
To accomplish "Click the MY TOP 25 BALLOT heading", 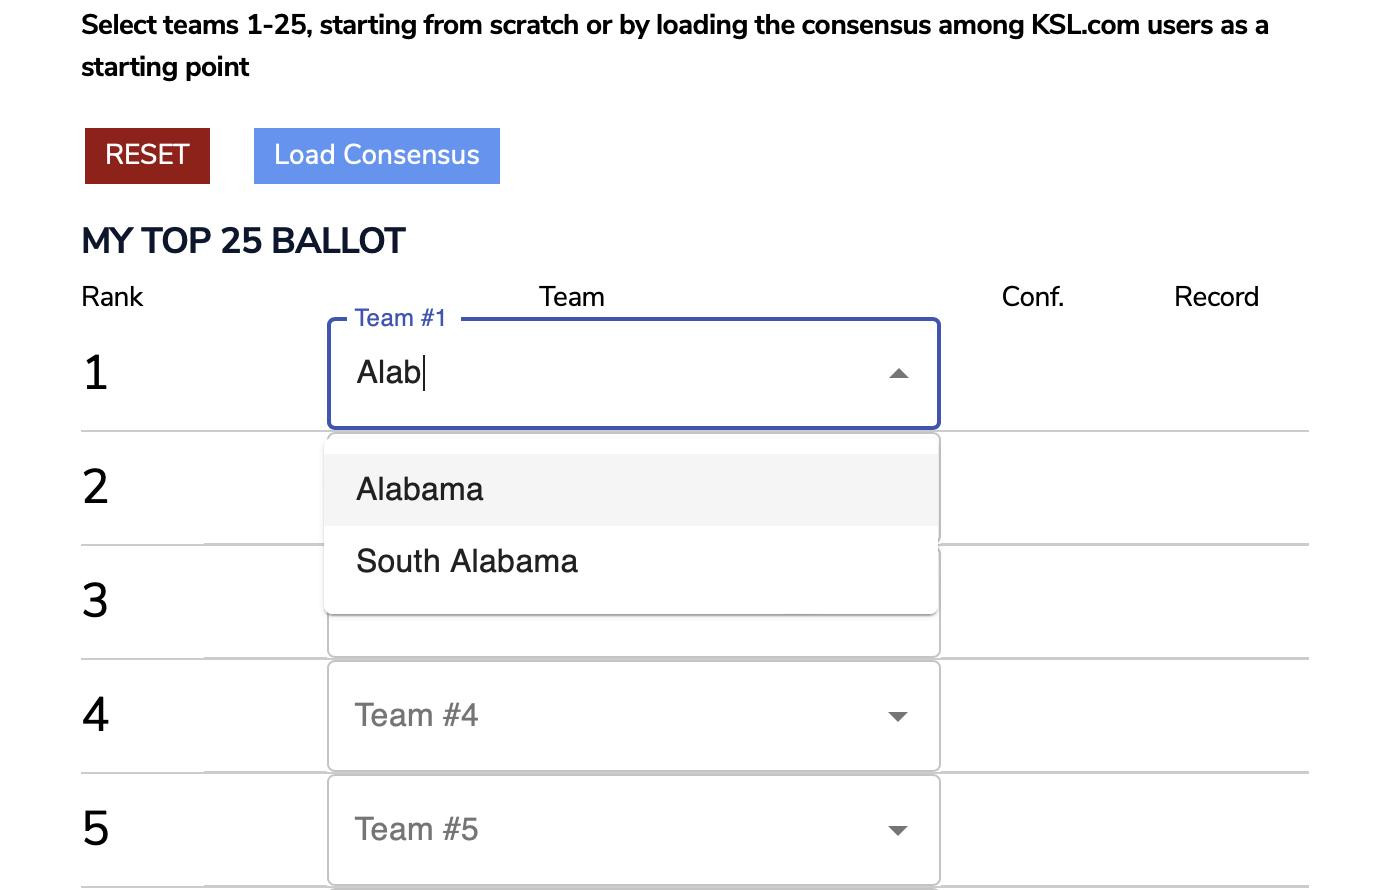I will [x=243, y=241].
